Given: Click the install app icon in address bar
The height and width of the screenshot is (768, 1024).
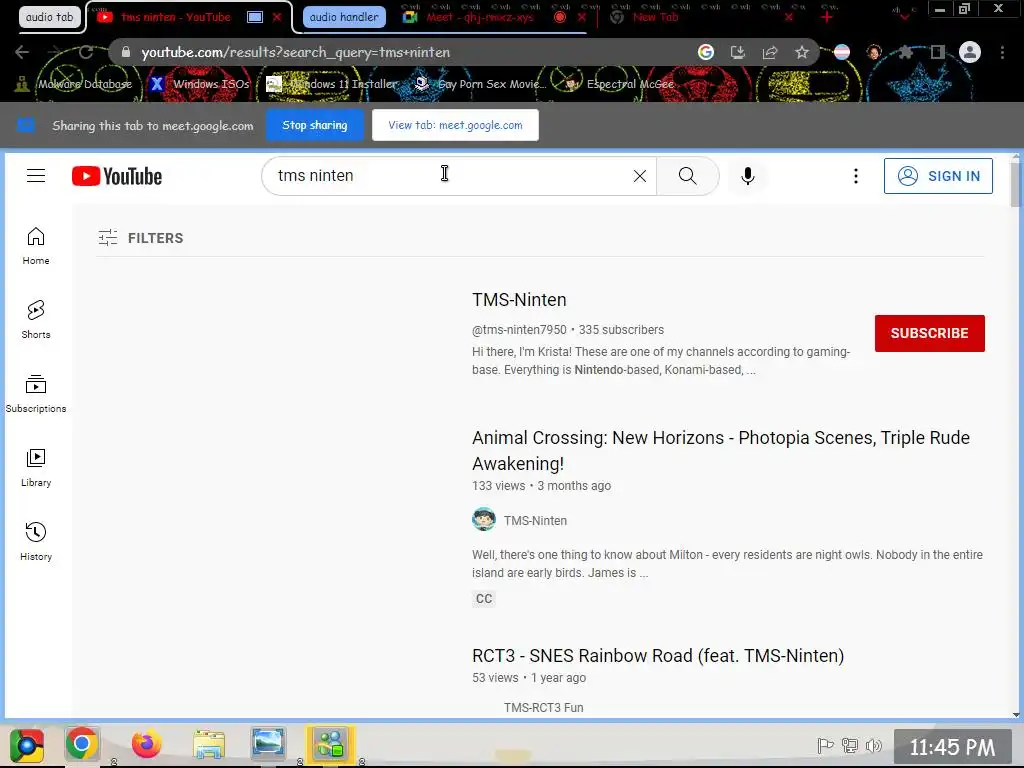Looking at the screenshot, I should click(x=737, y=52).
